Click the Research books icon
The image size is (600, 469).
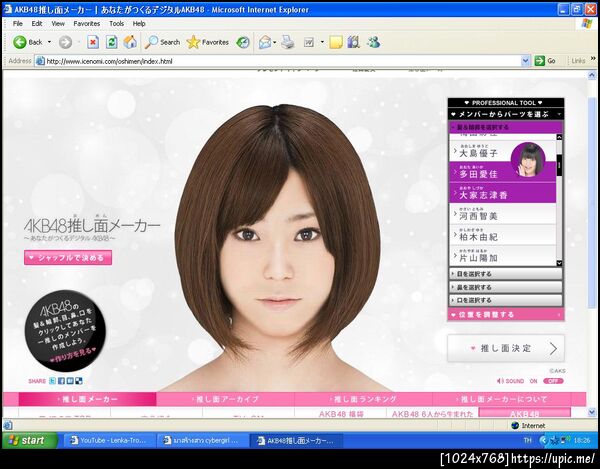point(354,42)
